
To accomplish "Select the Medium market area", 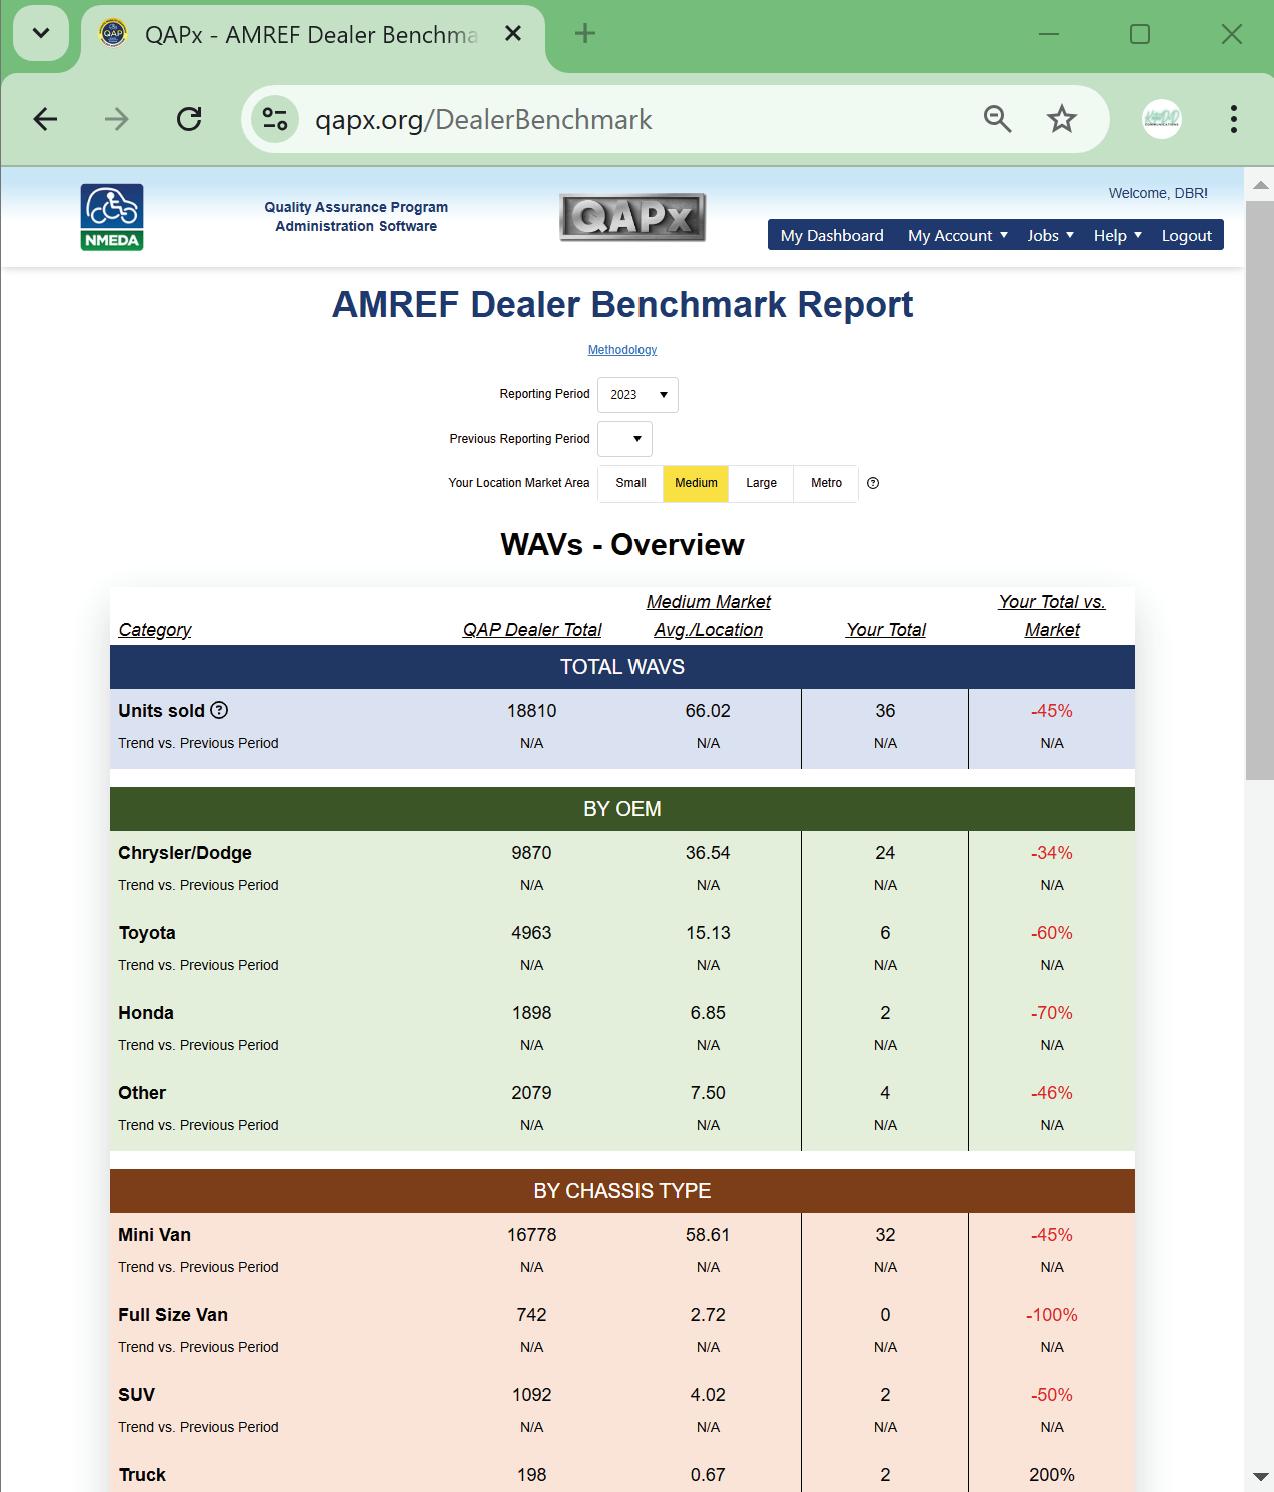I will point(696,483).
